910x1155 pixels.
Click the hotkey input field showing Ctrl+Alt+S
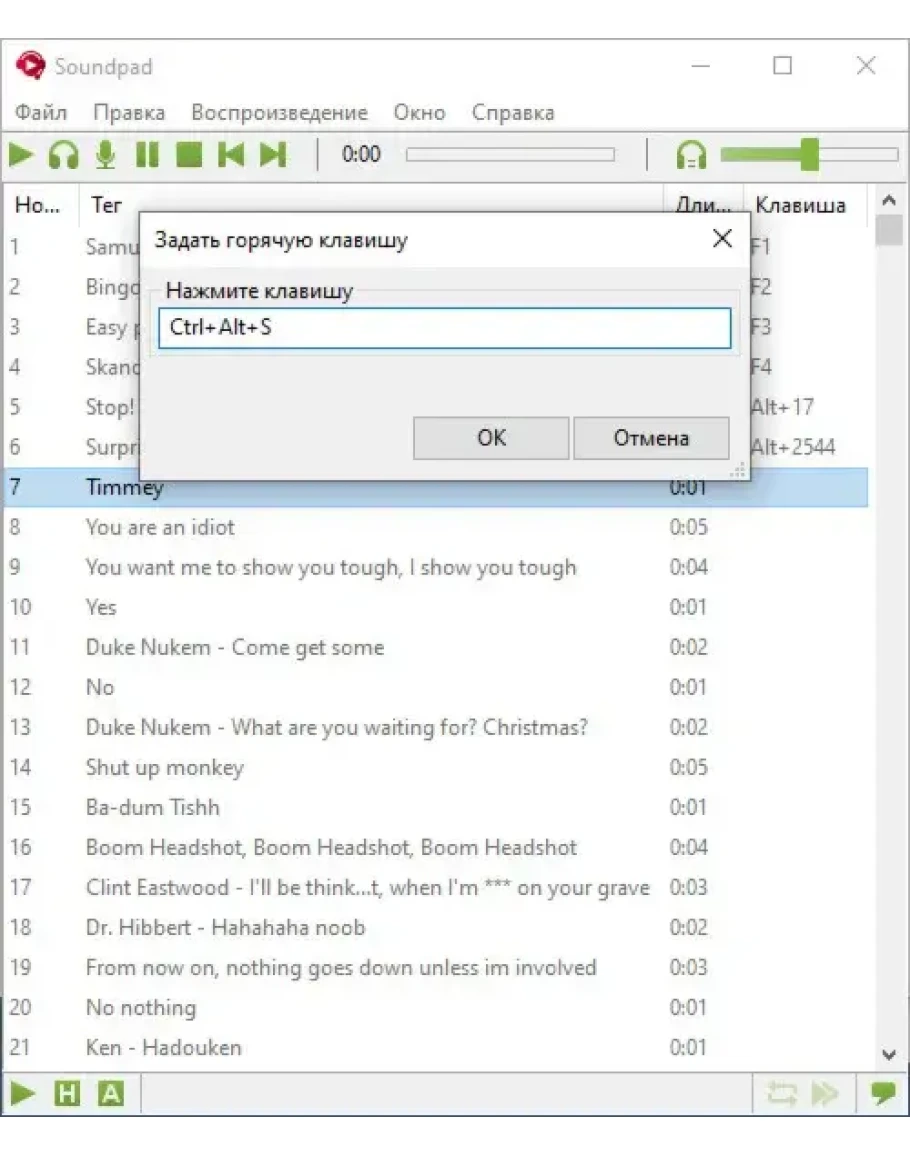[444, 328]
